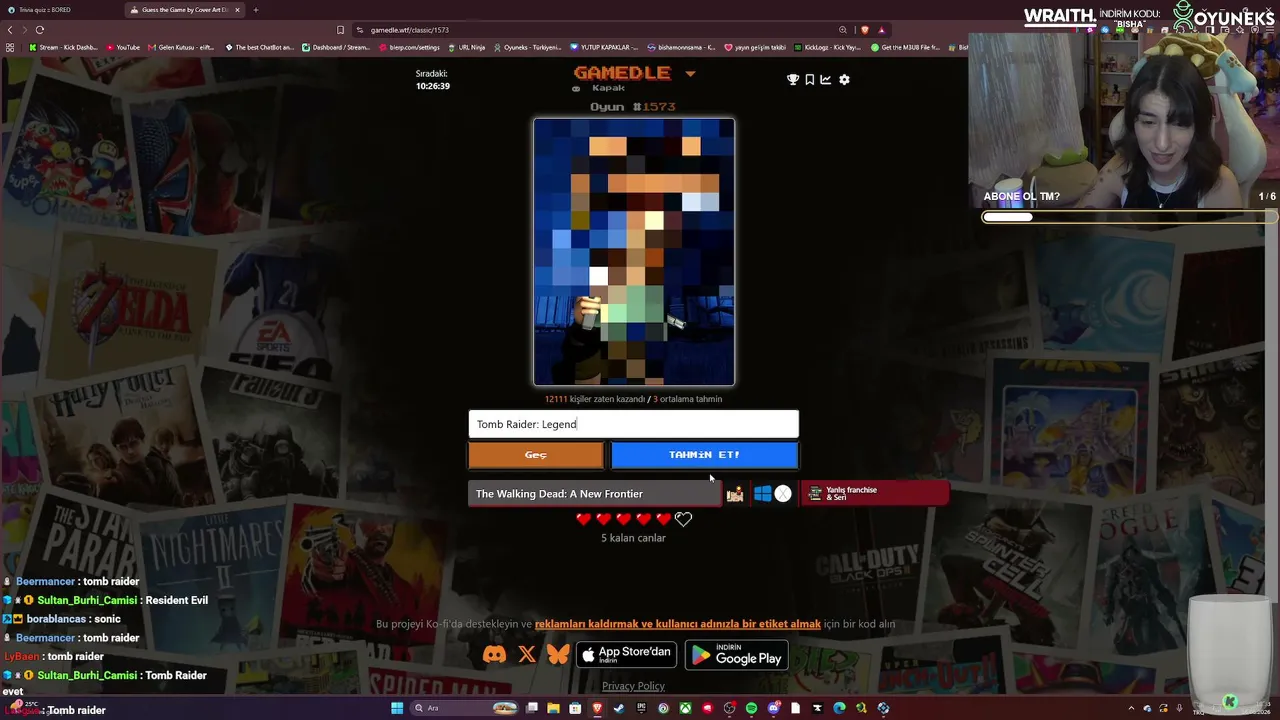Go back in the browser
The height and width of the screenshot is (720, 1280).
coord(10,30)
